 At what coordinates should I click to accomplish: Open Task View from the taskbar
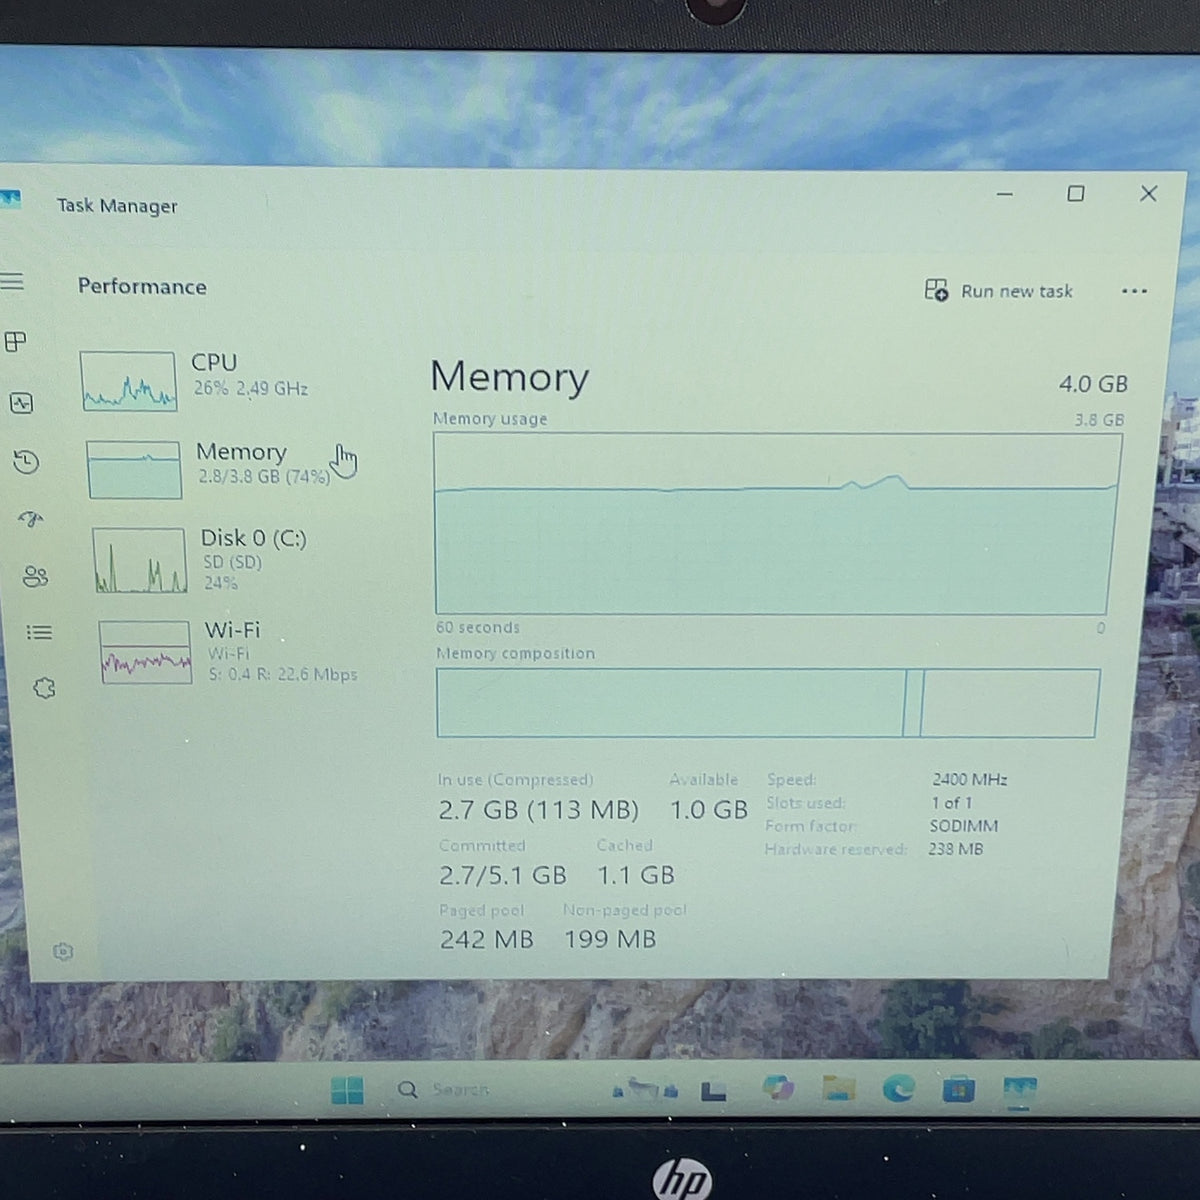coord(713,1091)
